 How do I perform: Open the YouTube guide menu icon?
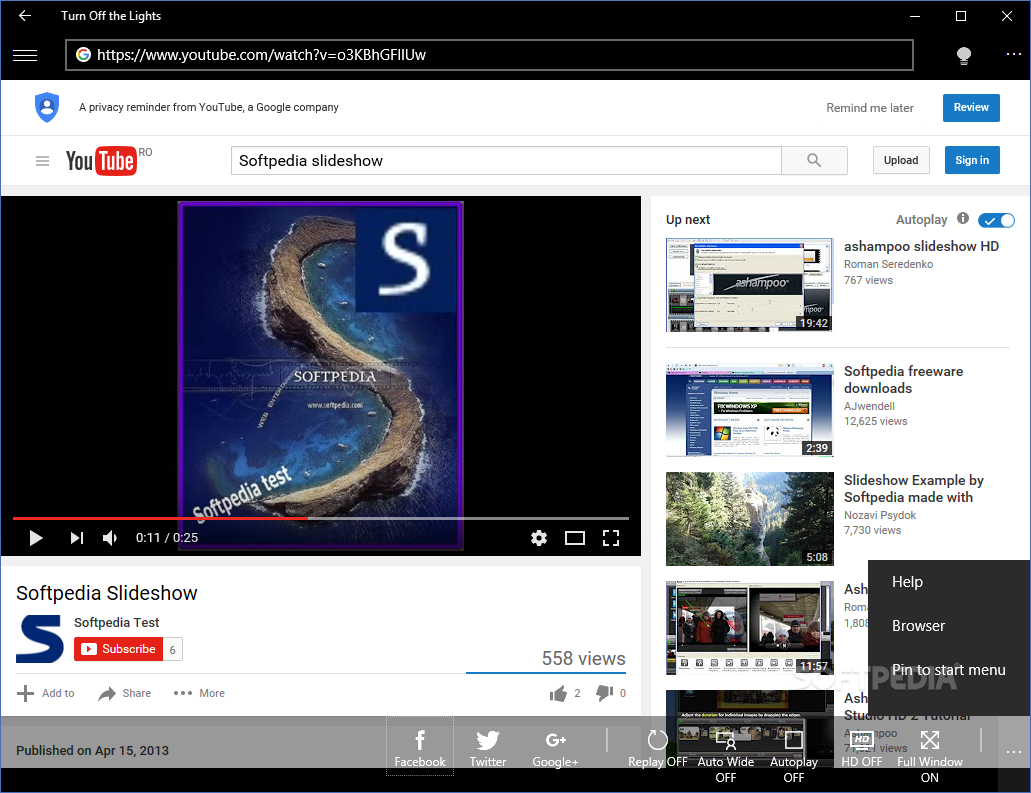coord(42,161)
